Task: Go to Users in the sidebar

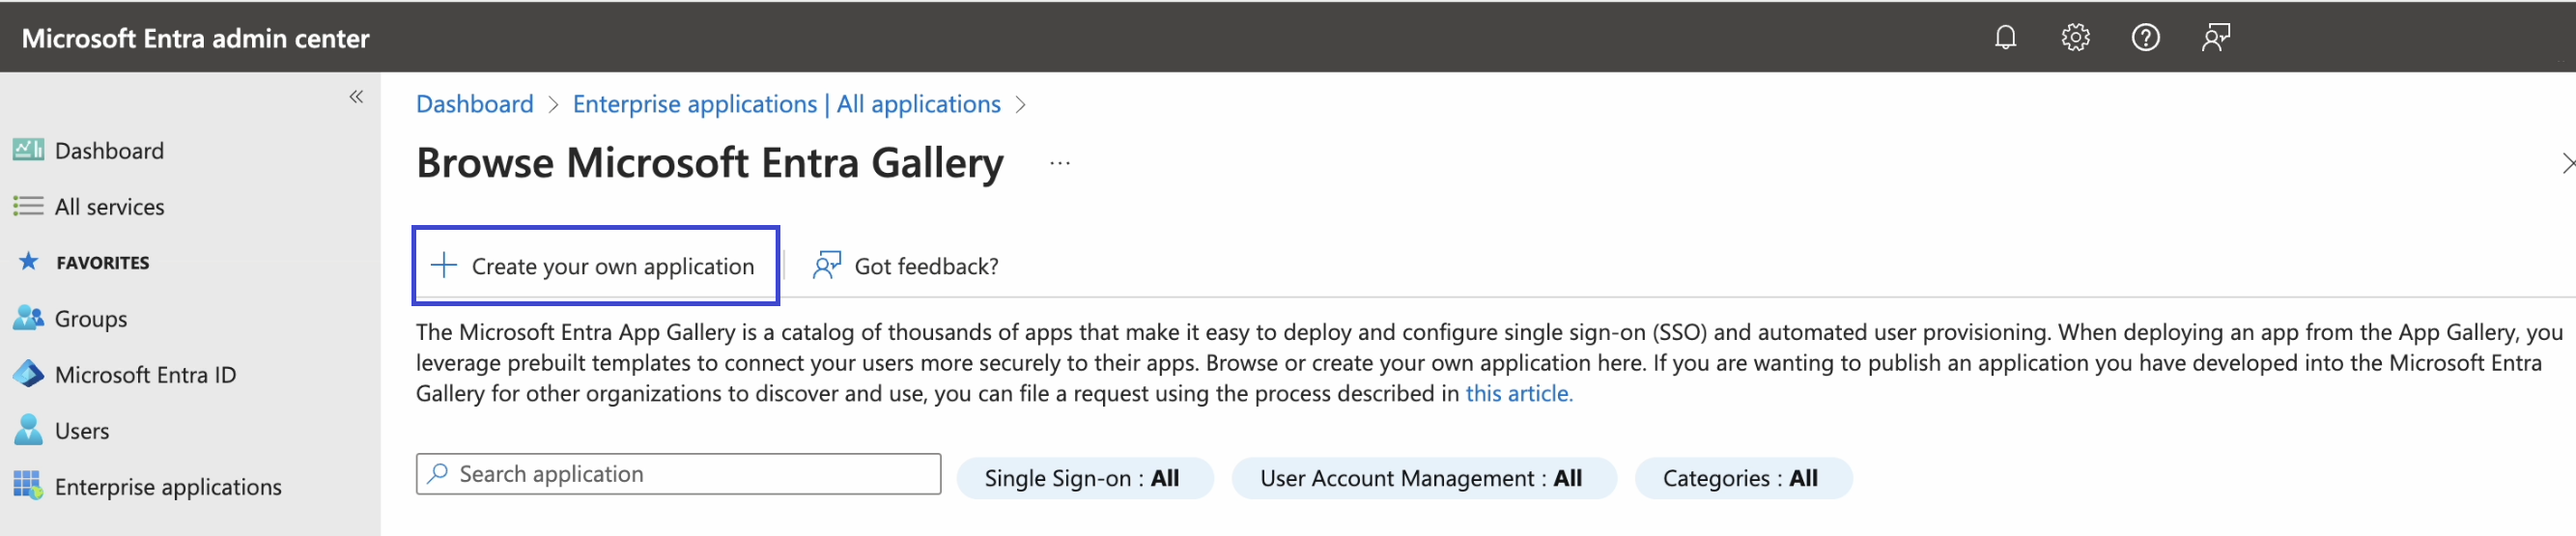Action: [82, 431]
